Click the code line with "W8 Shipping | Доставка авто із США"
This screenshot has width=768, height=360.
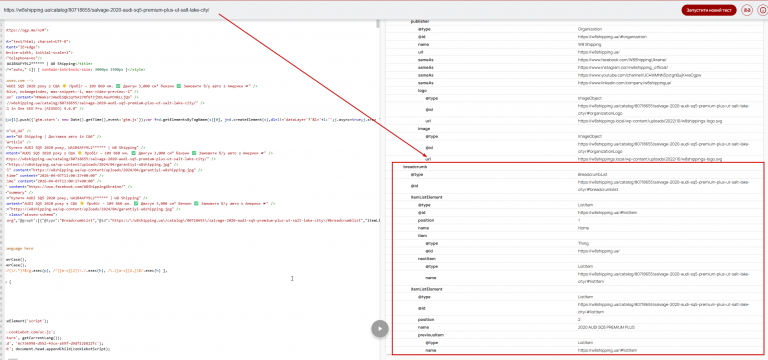pos(53,137)
